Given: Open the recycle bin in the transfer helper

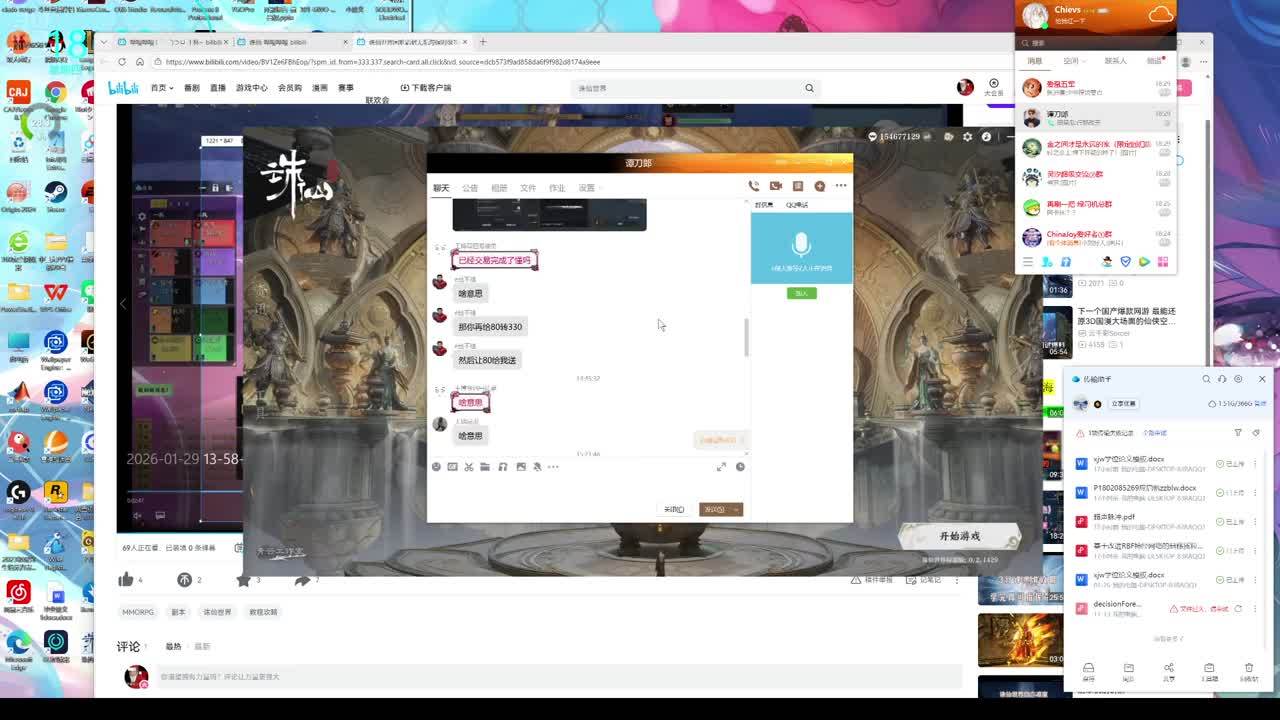Looking at the screenshot, I should tap(1249, 672).
